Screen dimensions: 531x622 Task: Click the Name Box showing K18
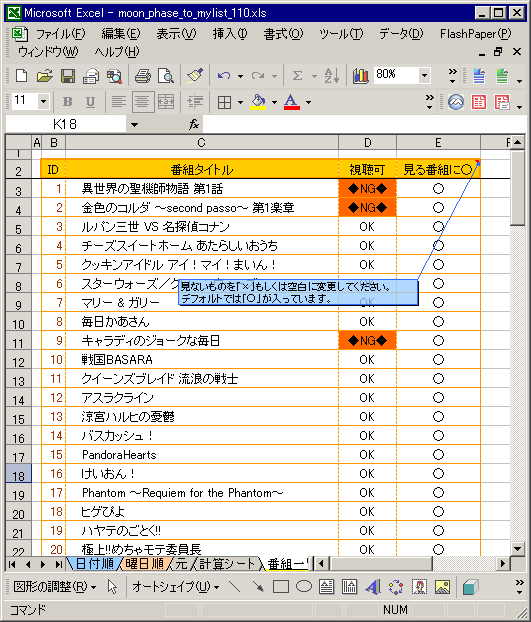[x=66, y=125]
